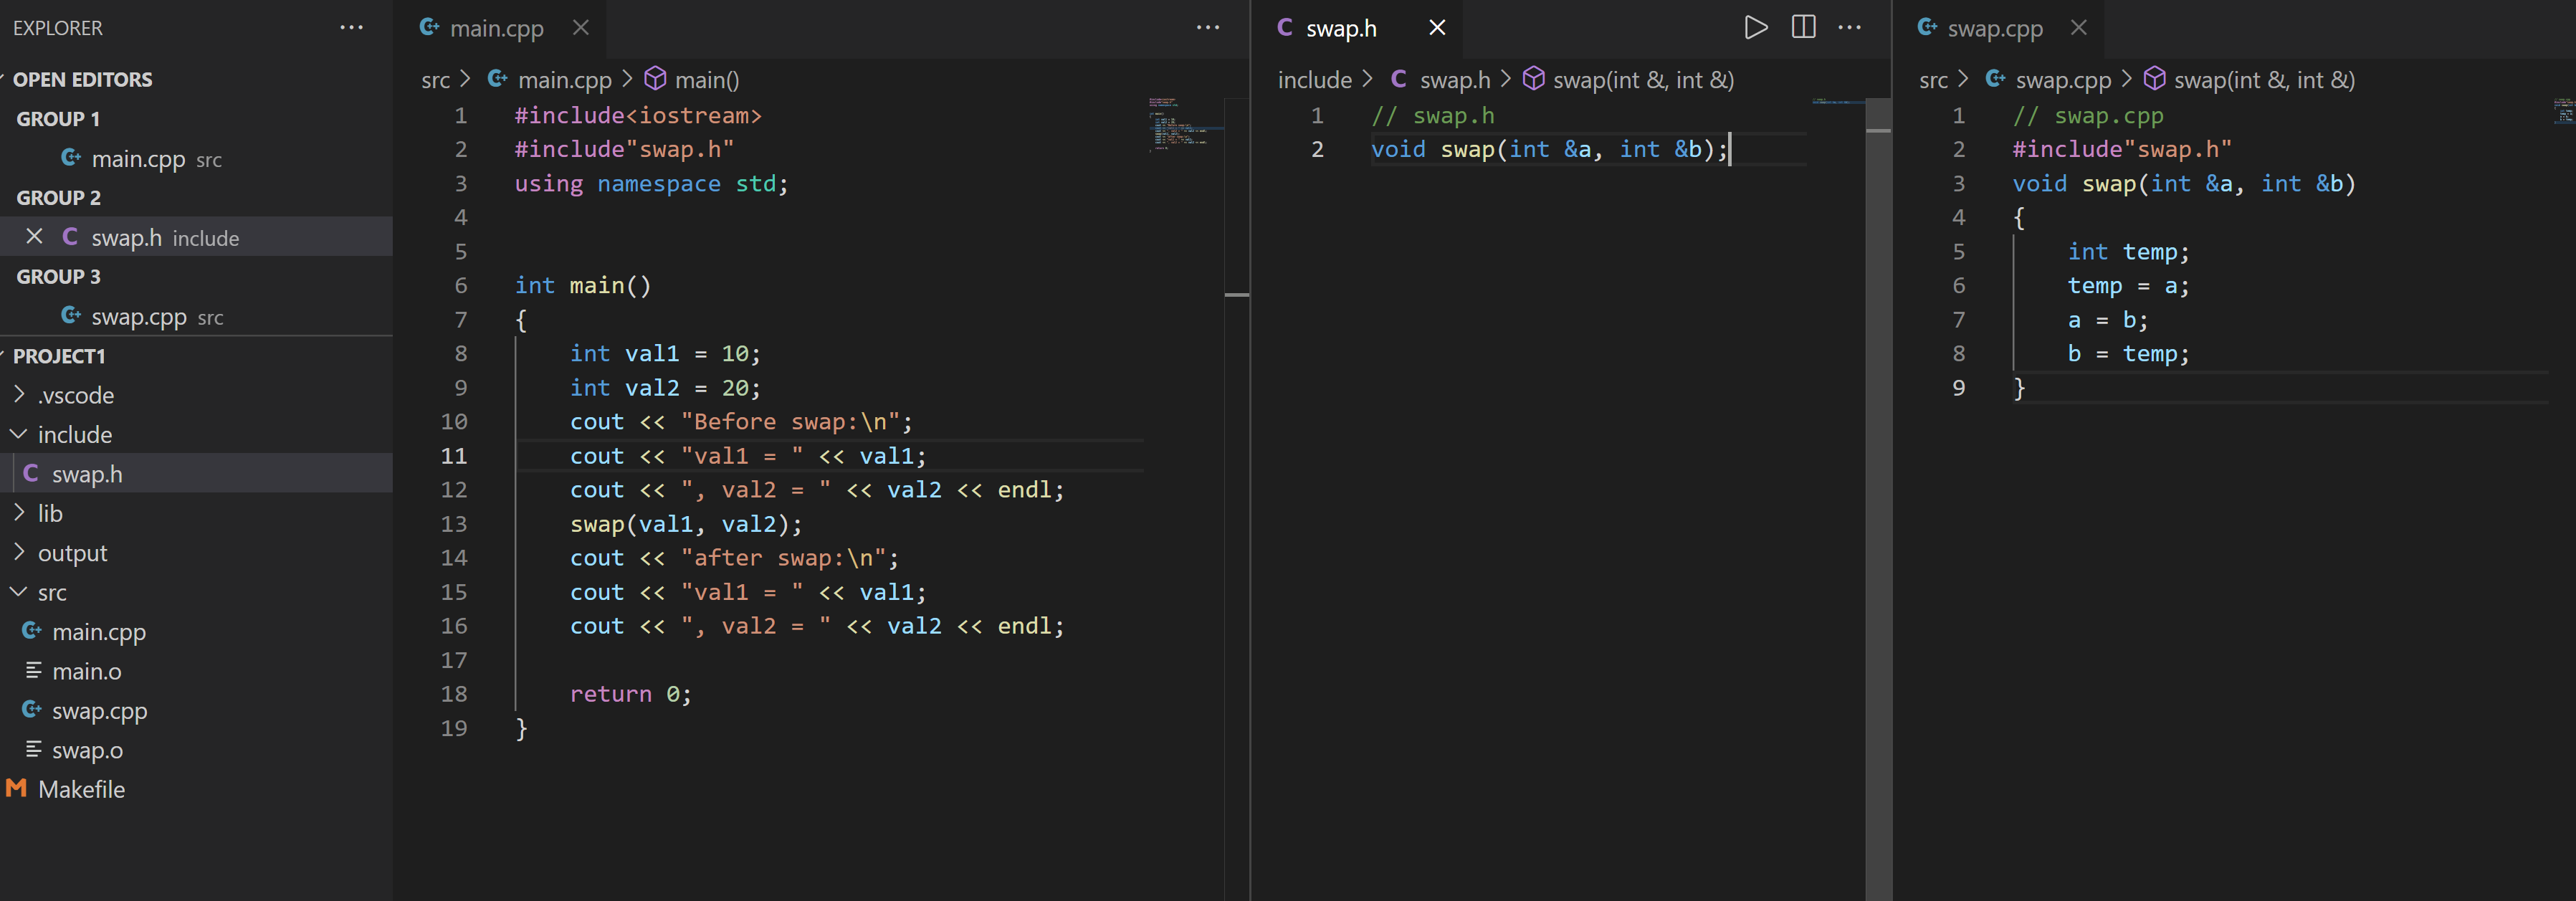Click C++ icon on swap.cpp tab
Screen dimensions: 2576x901
click(x=1926, y=27)
